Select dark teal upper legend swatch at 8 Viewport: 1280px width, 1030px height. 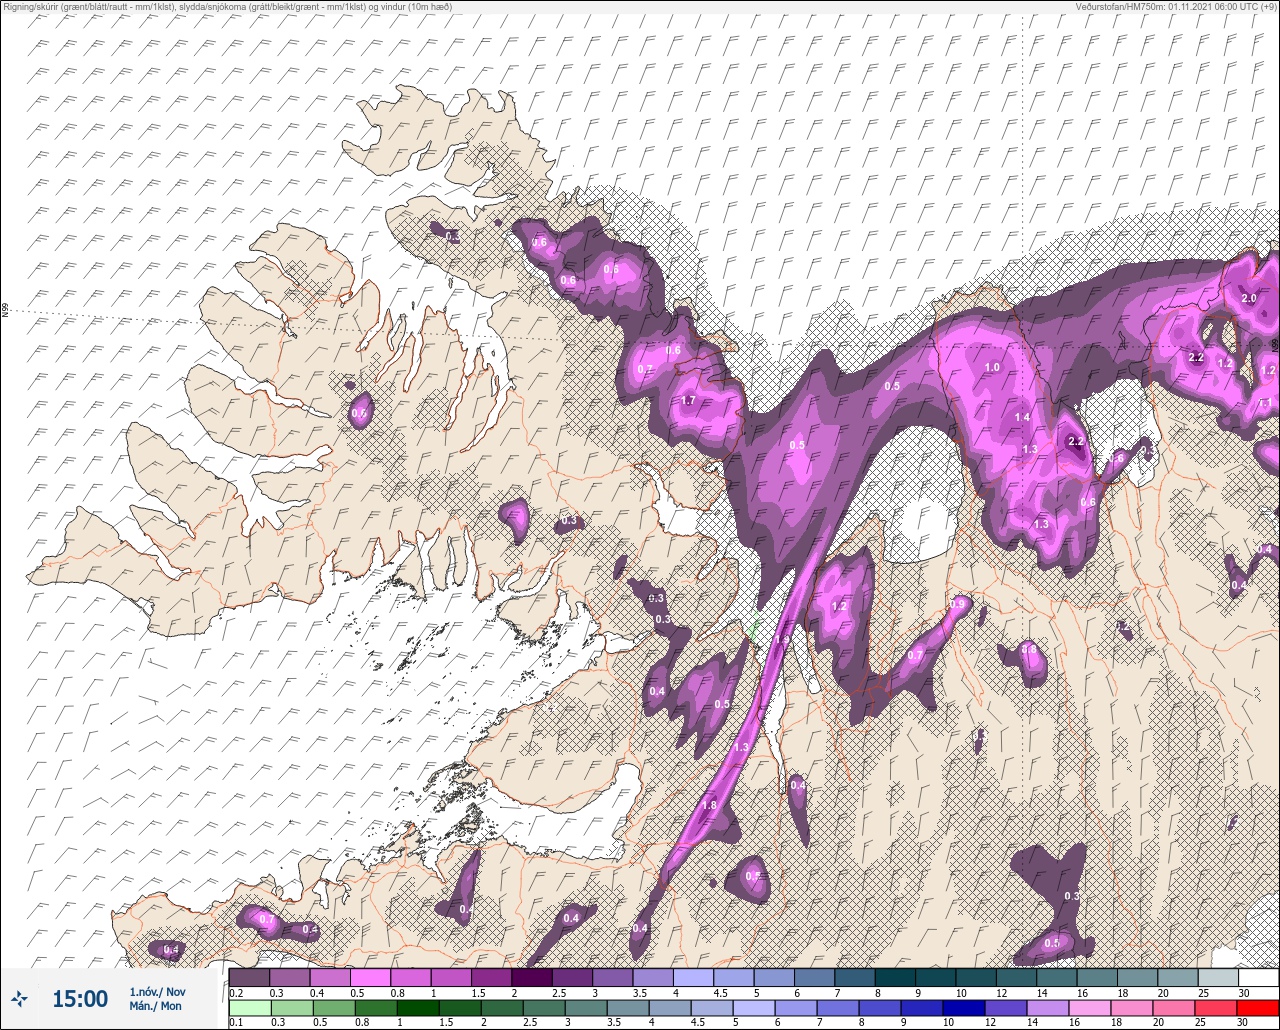click(895, 977)
